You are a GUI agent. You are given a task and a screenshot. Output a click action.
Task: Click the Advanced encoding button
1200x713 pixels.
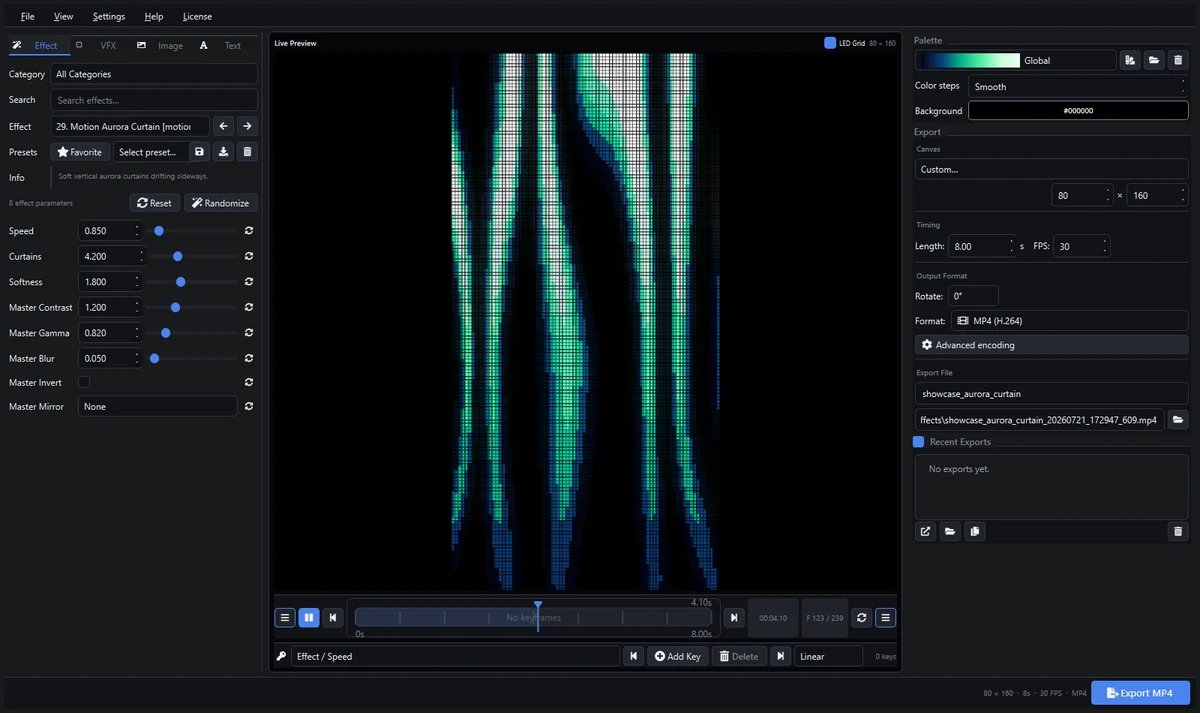coord(1052,345)
